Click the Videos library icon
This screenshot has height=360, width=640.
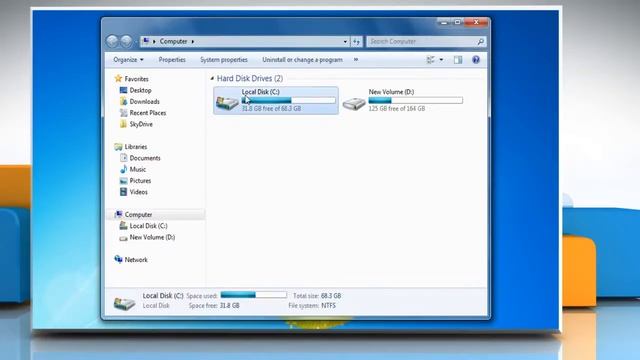(123, 192)
